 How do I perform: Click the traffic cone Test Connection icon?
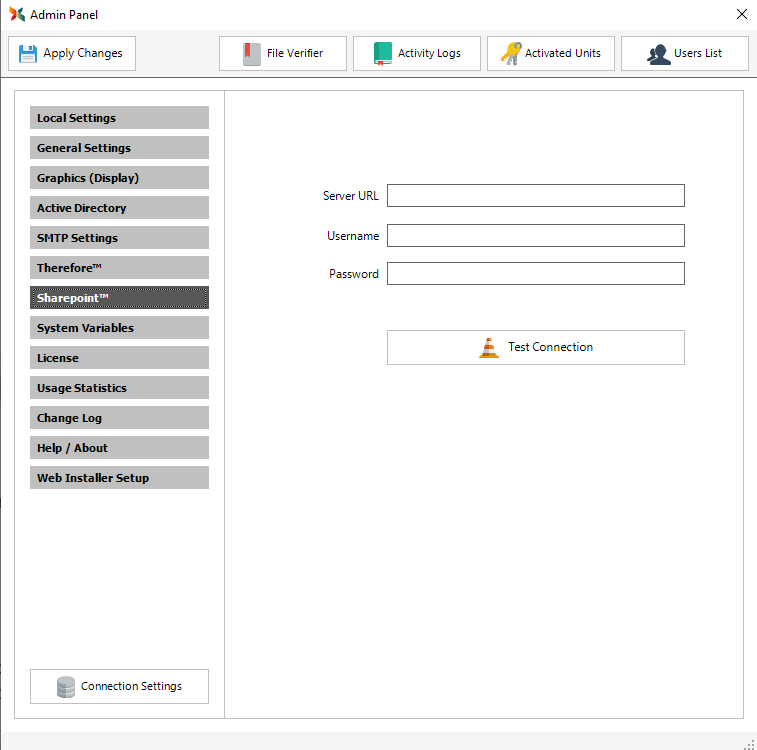(x=489, y=348)
